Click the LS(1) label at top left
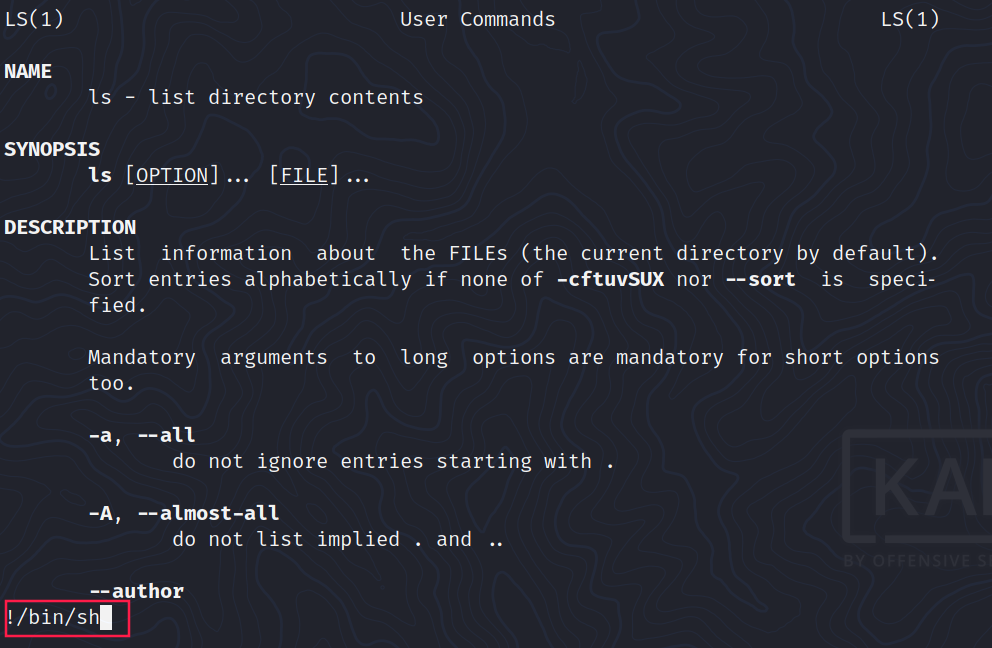Image resolution: width=992 pixels, height=648 pixels. pos(34,20)
